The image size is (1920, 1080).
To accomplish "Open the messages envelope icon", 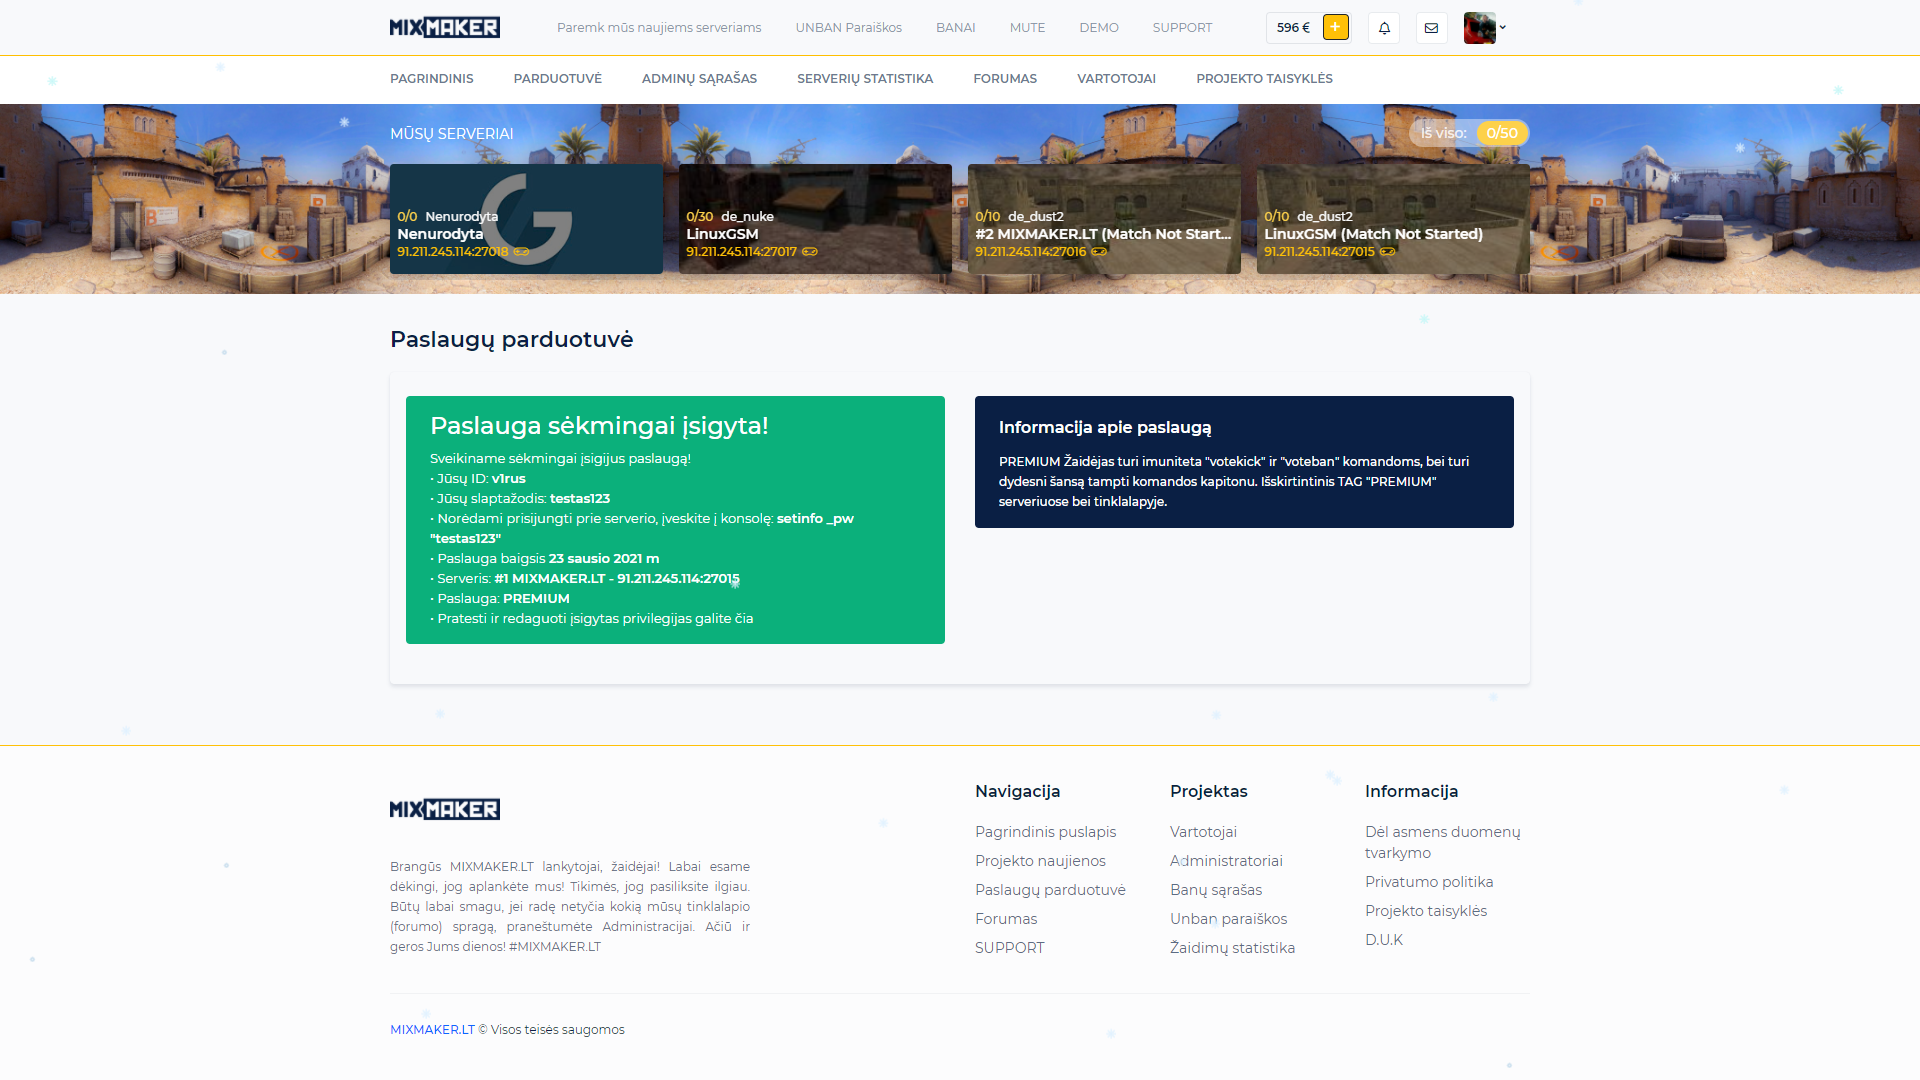I will click(x=1431, y=28).
